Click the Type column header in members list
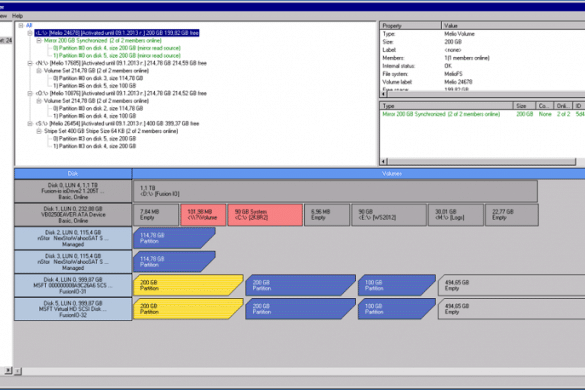This screenshot has width=585, height=390. pos(446,106)
